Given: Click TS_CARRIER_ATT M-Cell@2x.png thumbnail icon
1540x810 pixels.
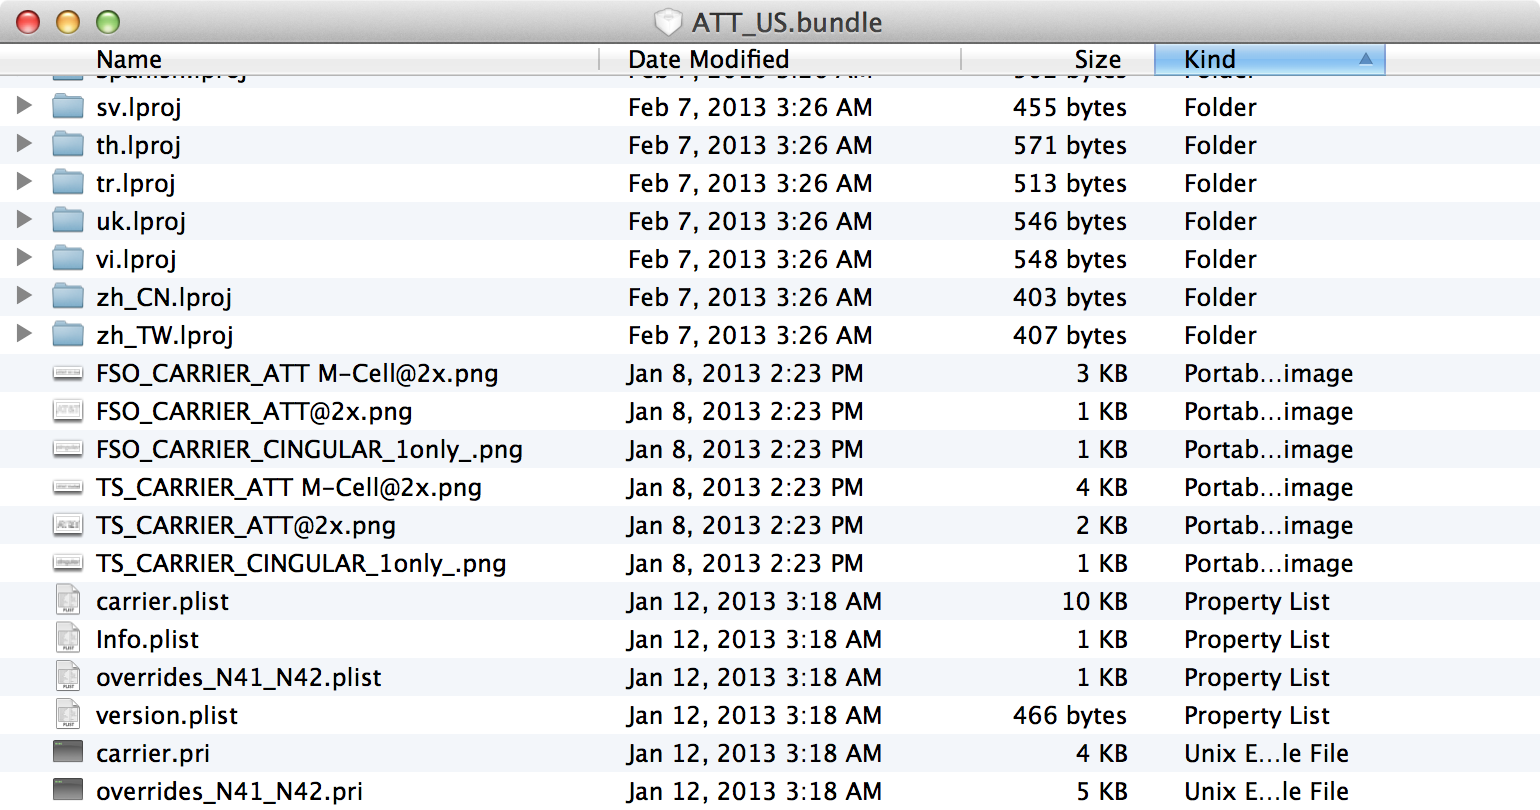Looking at the screenshot, I should pyautogui.click(x=68, y=487).
